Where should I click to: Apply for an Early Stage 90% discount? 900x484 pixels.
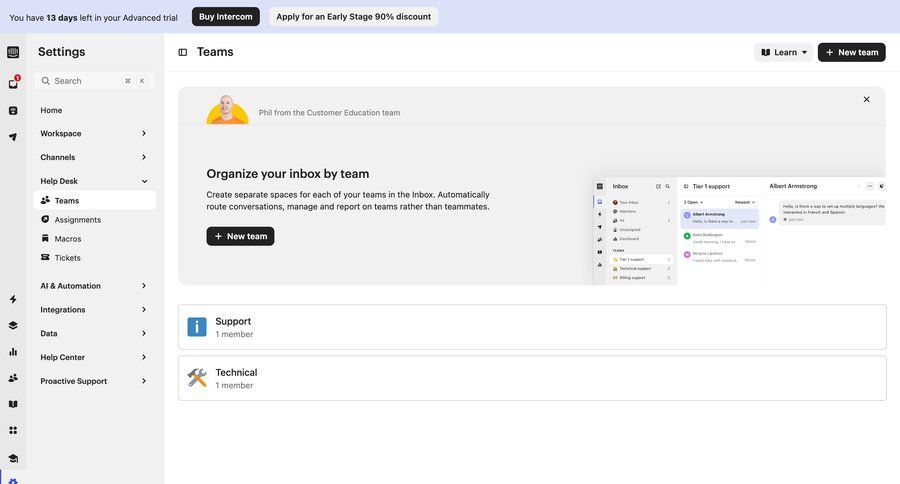(x=354, y=17)
